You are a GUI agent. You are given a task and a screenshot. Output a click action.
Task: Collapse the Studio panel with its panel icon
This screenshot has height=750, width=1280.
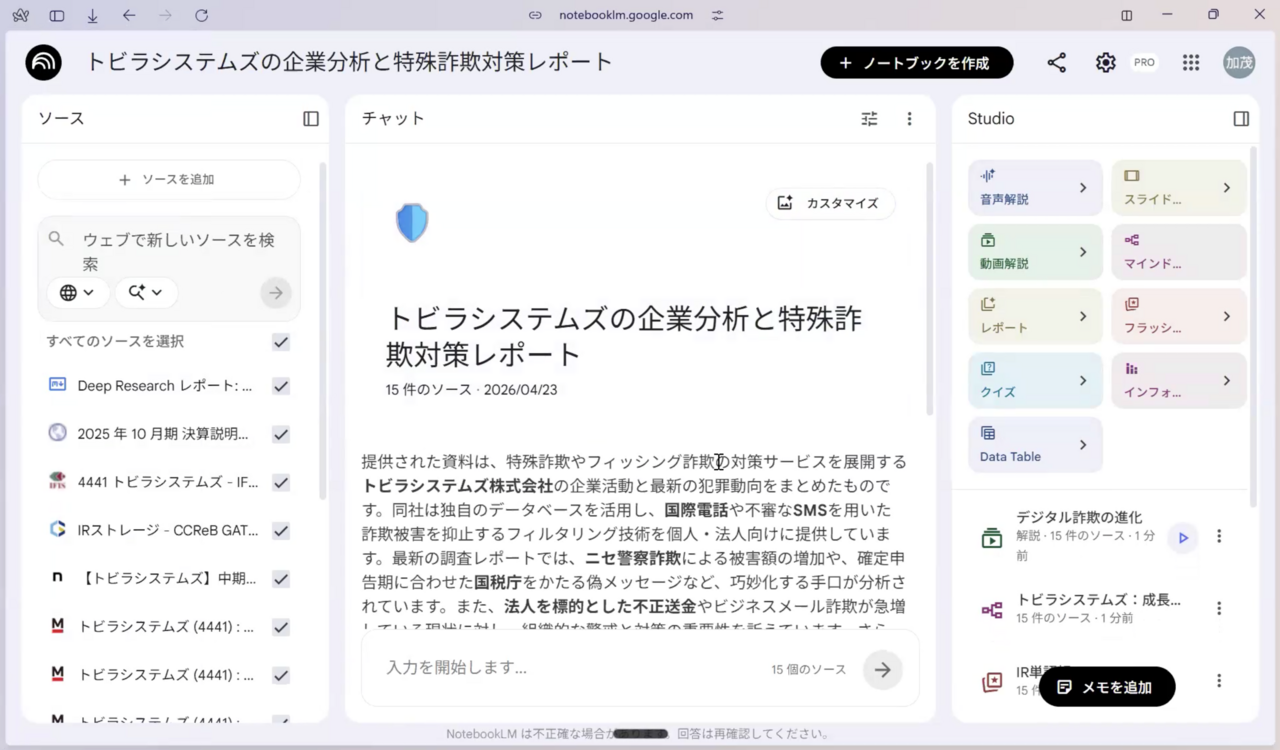point(1241,119)
